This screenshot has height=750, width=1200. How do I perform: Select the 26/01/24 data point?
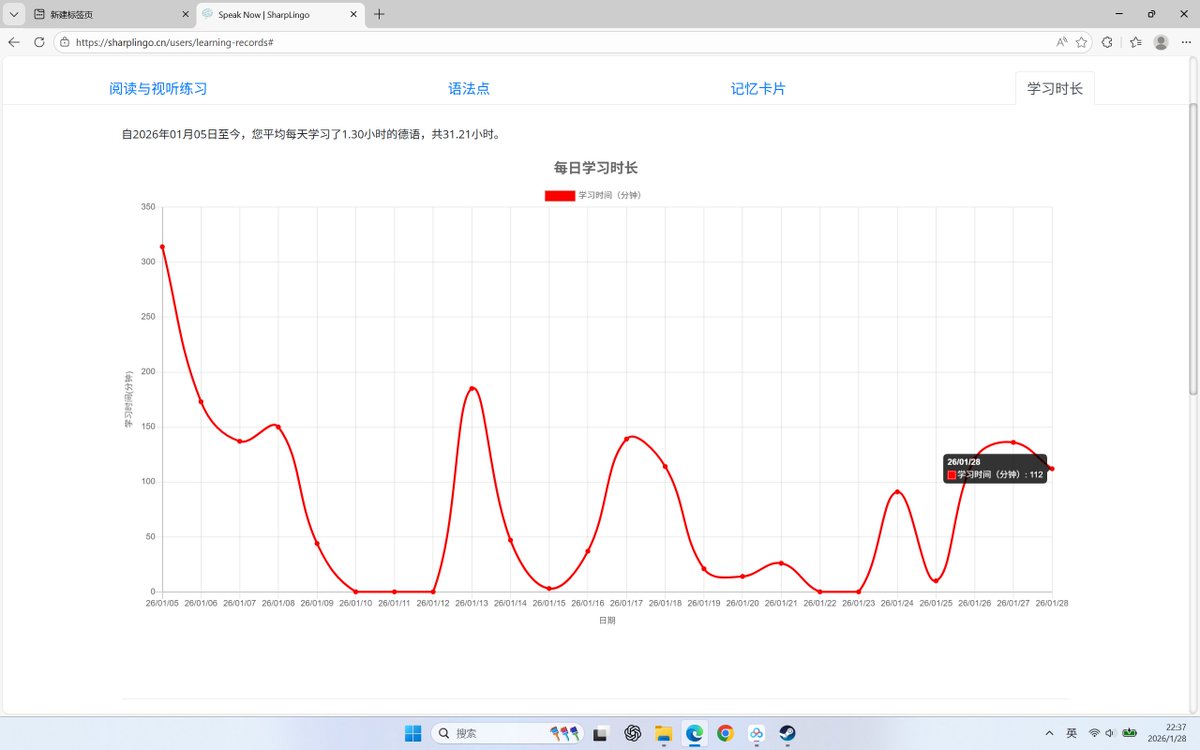[x=897, y=492]
